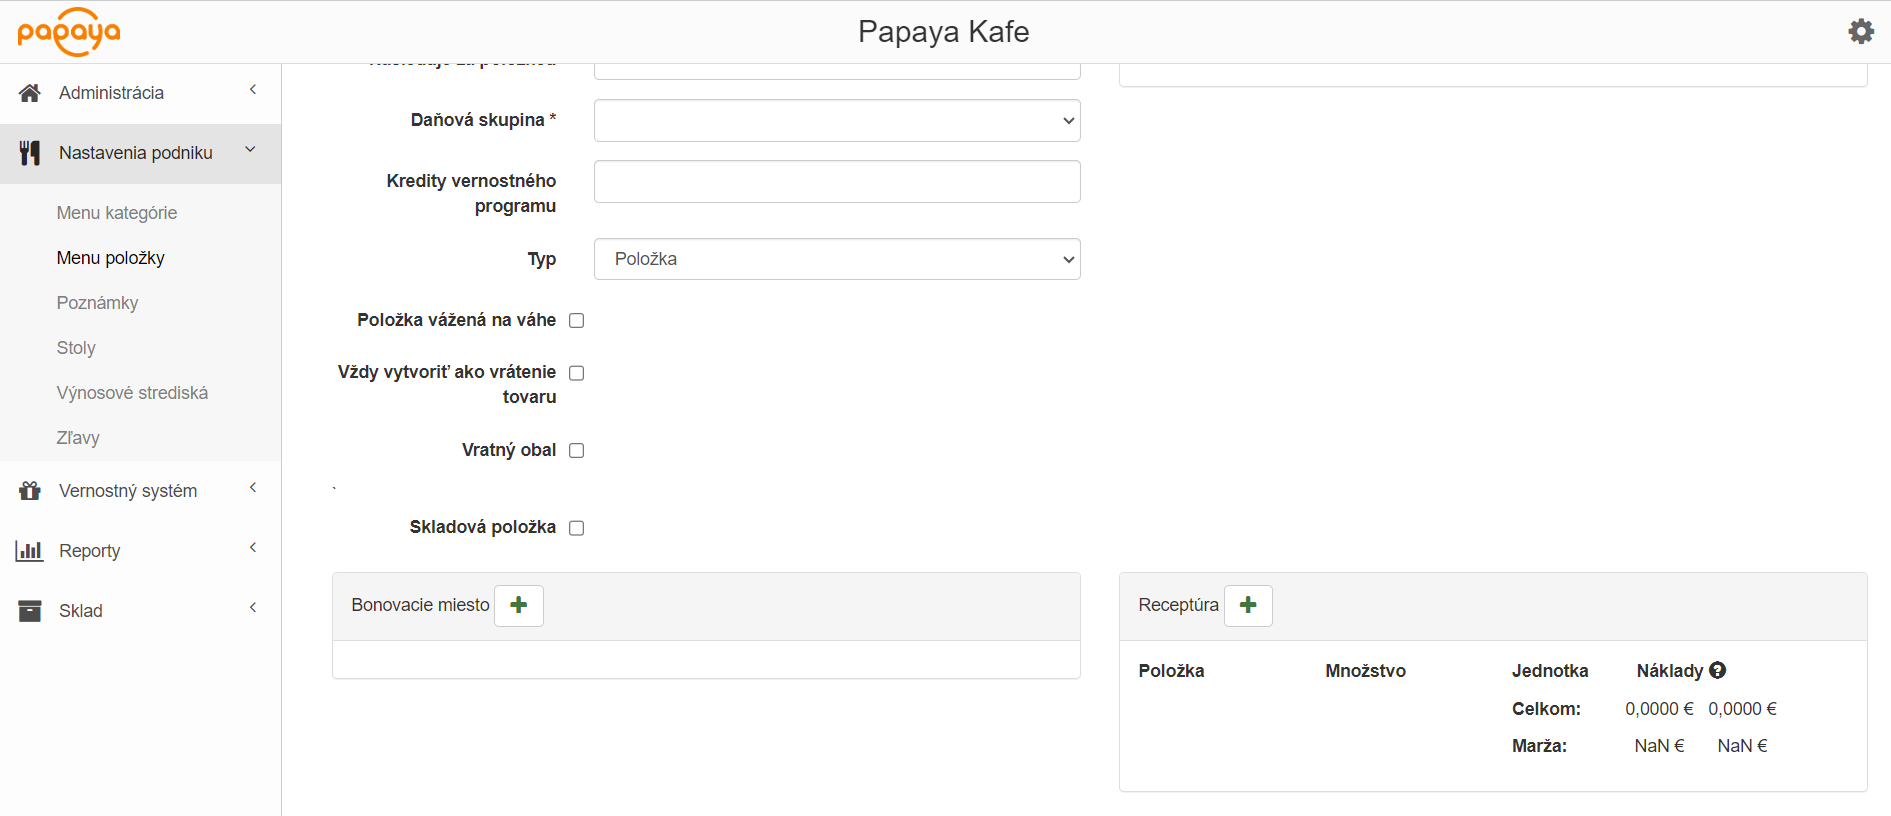
Task: Add a Receptúra item with plus button
Action: pyautogui.click(x=1248, y=605)
